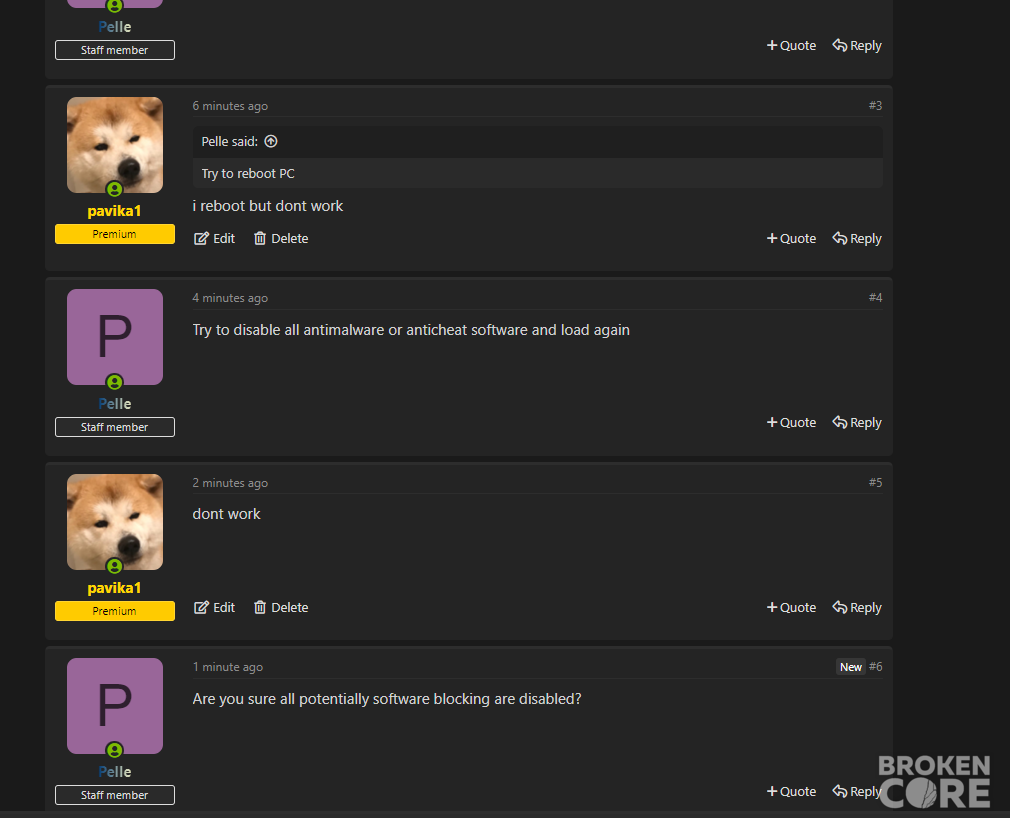Click the jump-to-original arrow icon beside 'Pelle said:'
This screenshot has height=818, width=1010.
click(x=271, y=141)
